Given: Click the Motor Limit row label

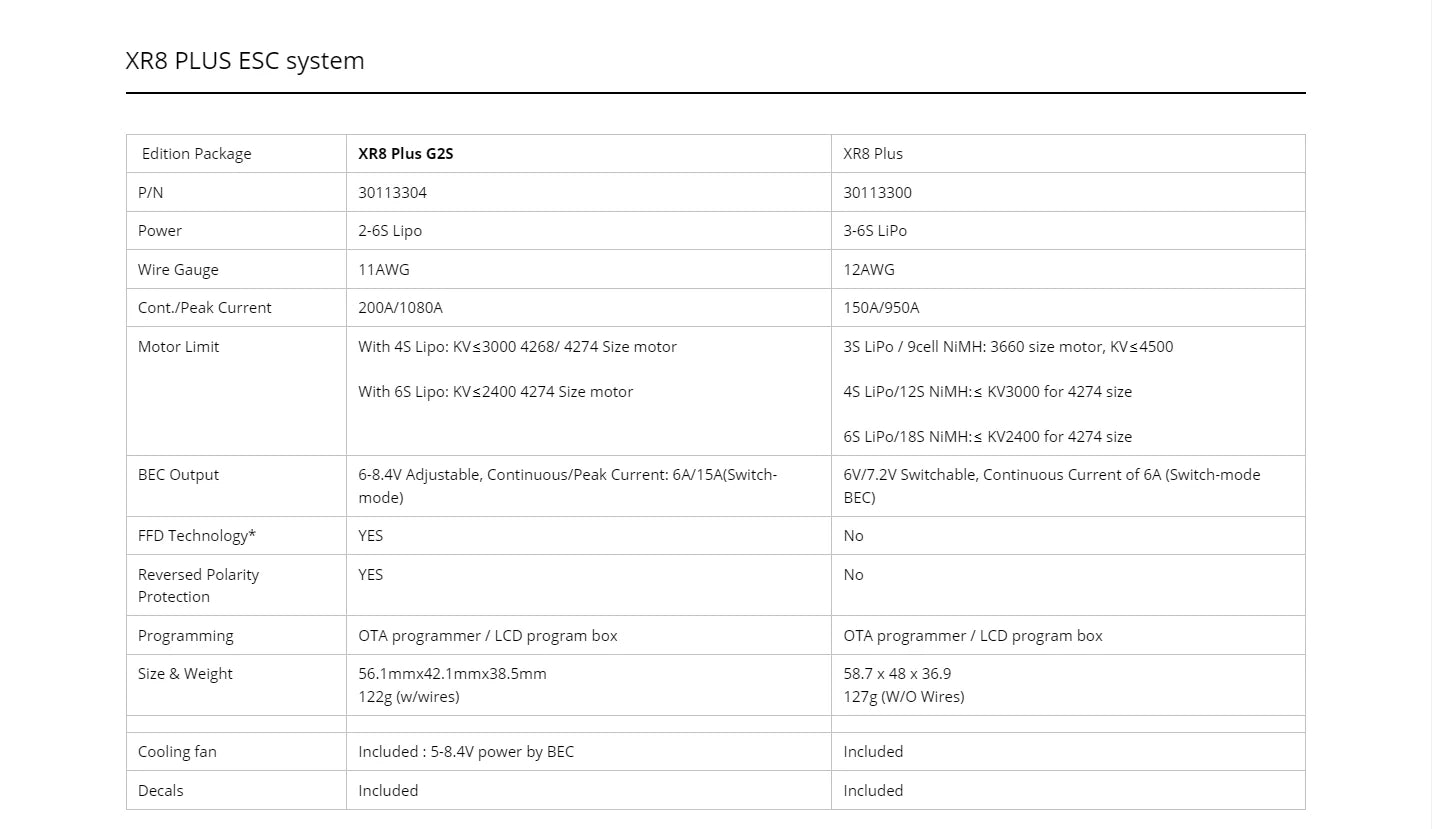Looking at the screenshot, I should (x=178, y=347).
